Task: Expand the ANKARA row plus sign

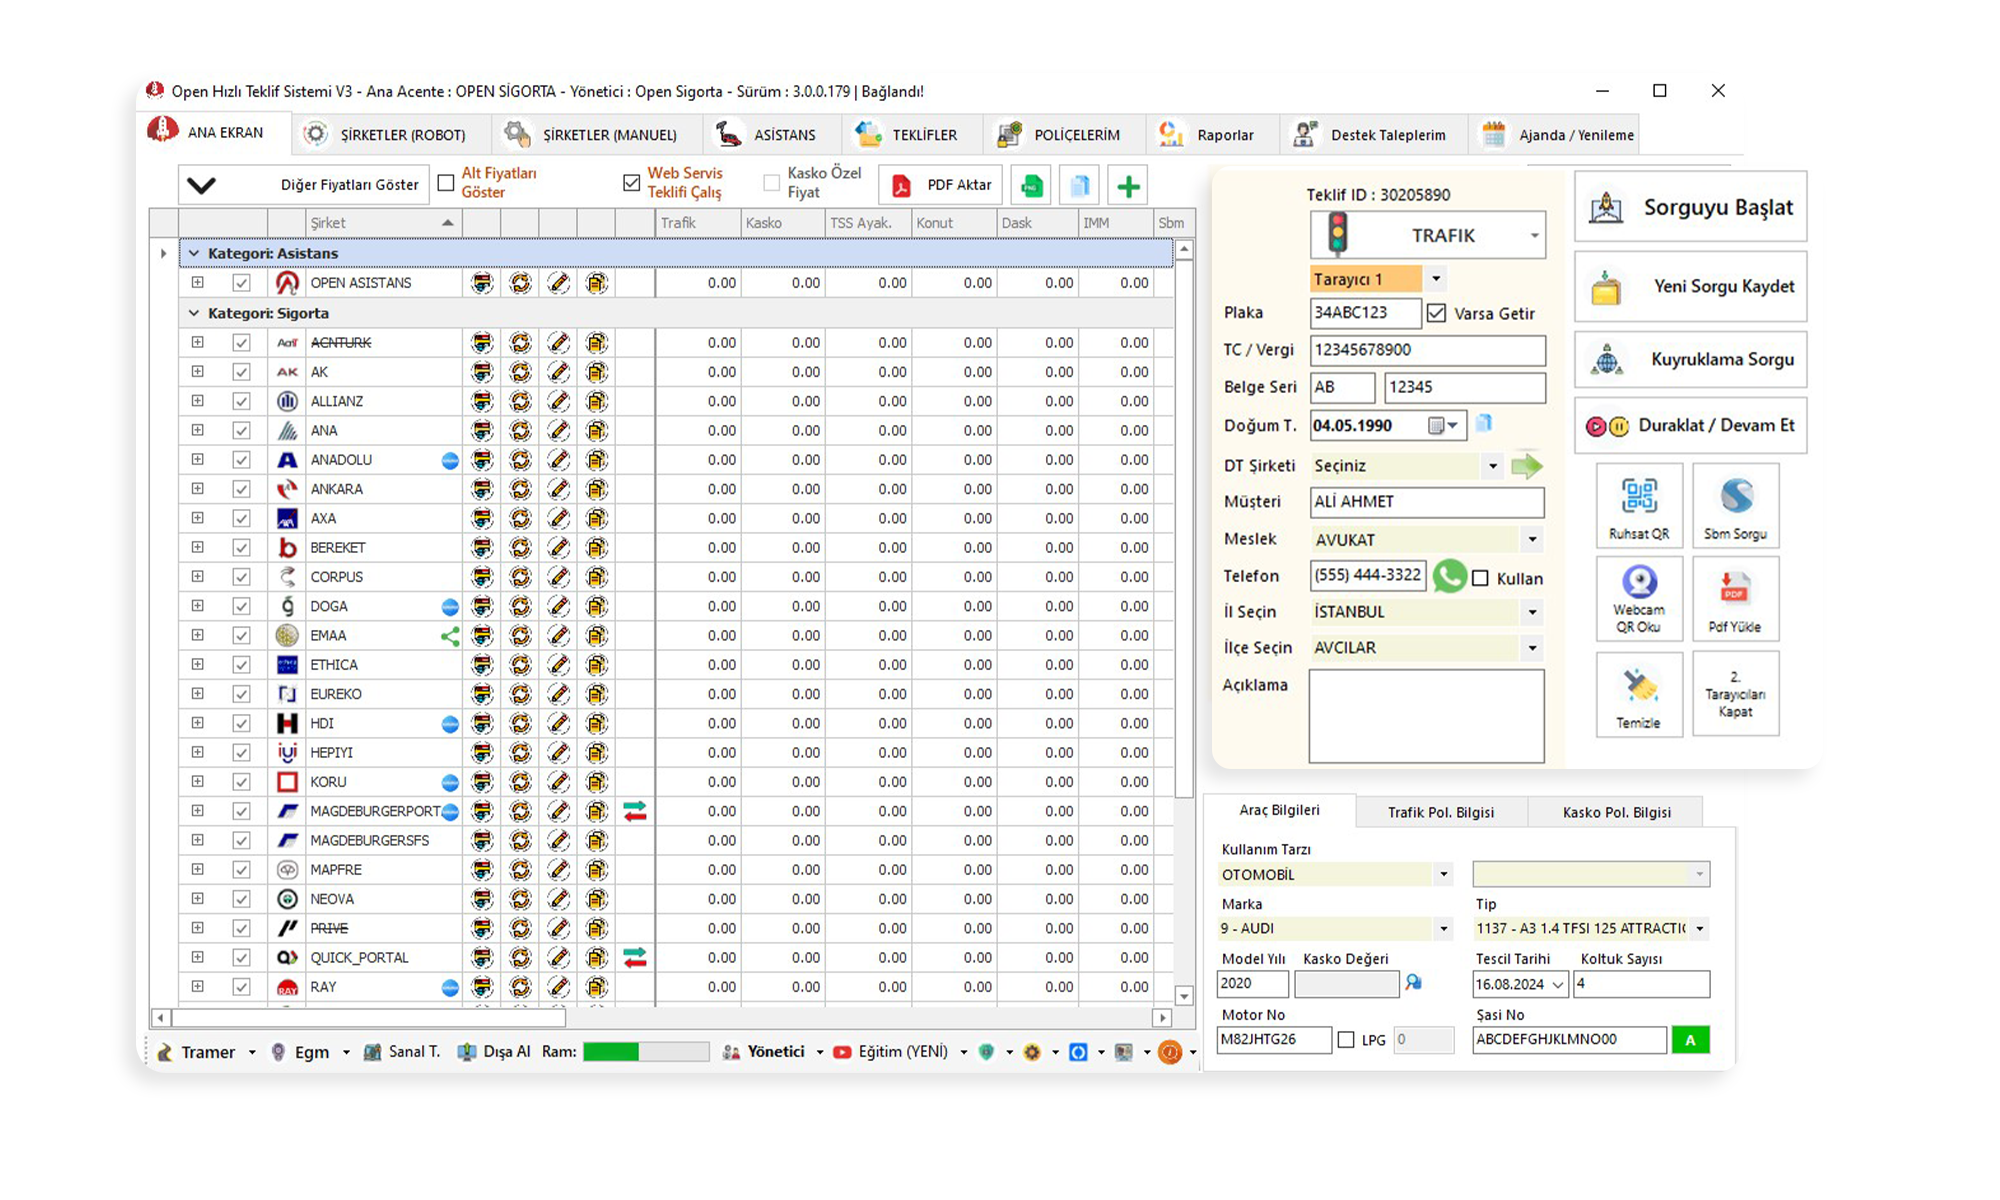Action: point(198,489)
